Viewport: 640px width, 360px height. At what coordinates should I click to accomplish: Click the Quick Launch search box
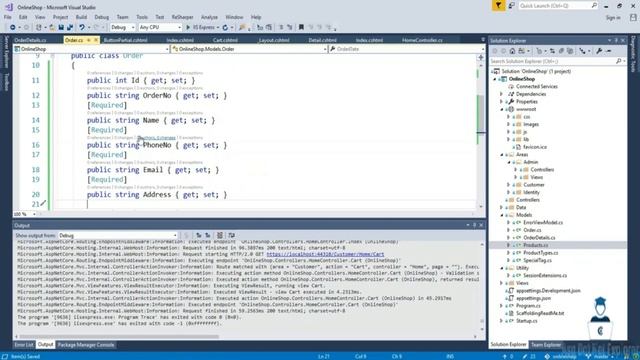coord(556,6)
